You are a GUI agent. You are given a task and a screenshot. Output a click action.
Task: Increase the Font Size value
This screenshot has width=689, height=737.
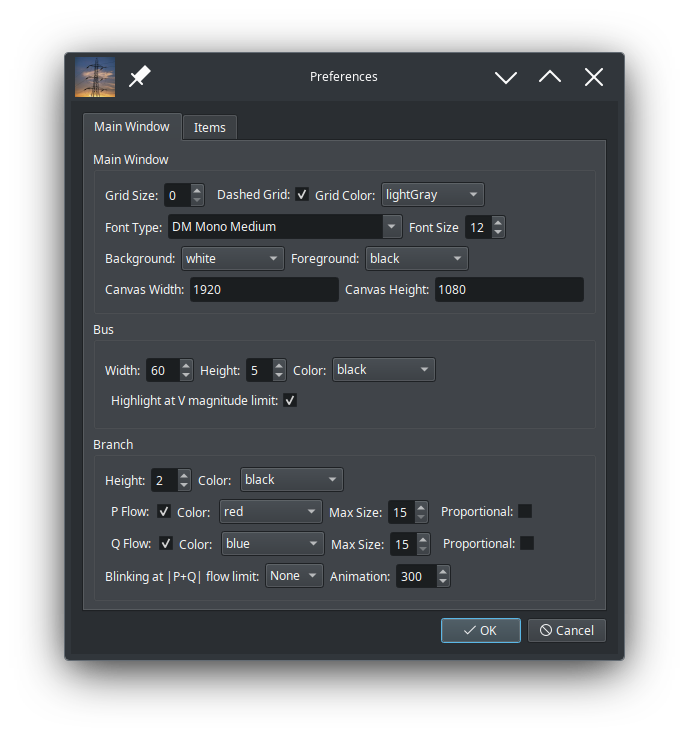click(498, 222)
